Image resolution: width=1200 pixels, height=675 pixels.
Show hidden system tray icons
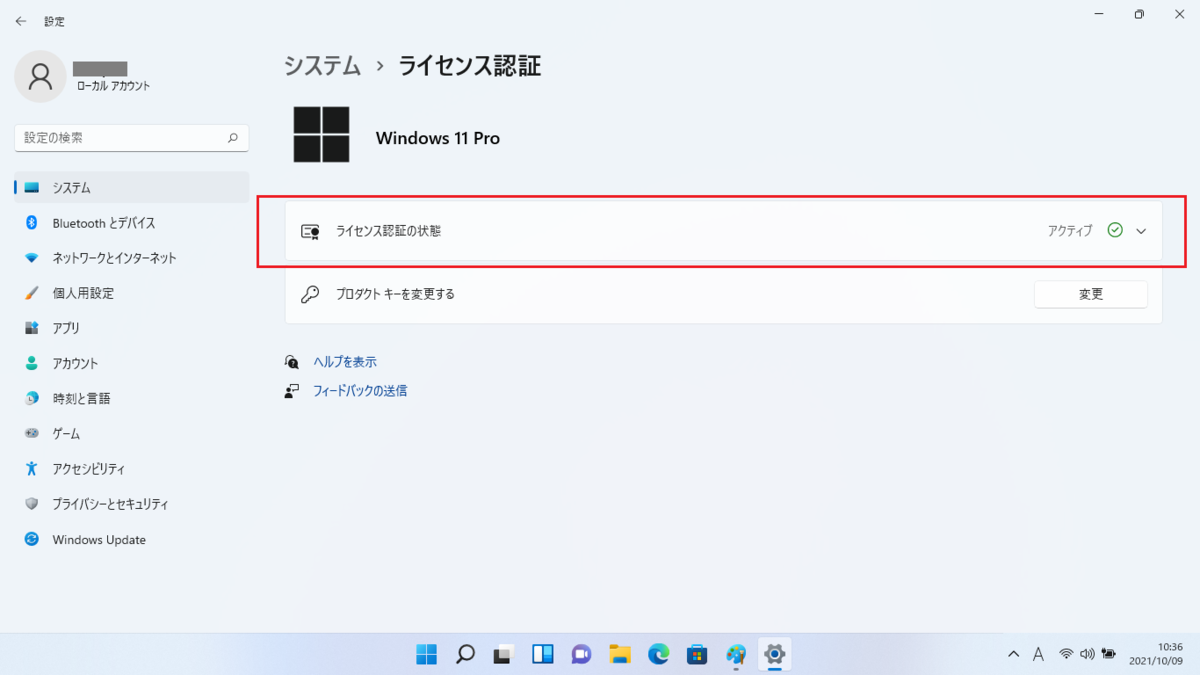(1013, 654)
